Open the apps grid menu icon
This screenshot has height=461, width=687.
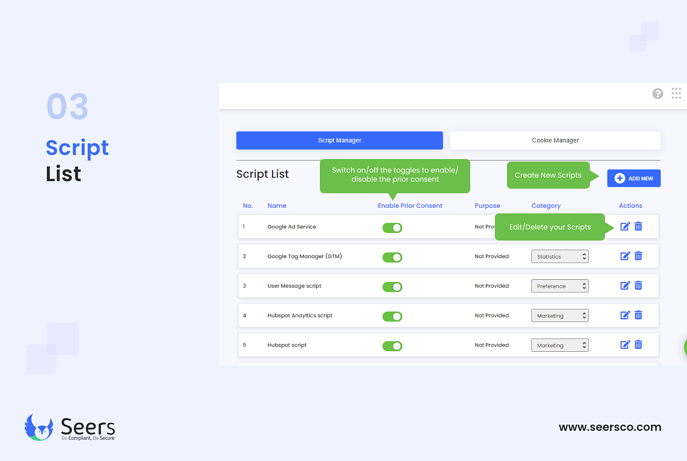[676, 93]
